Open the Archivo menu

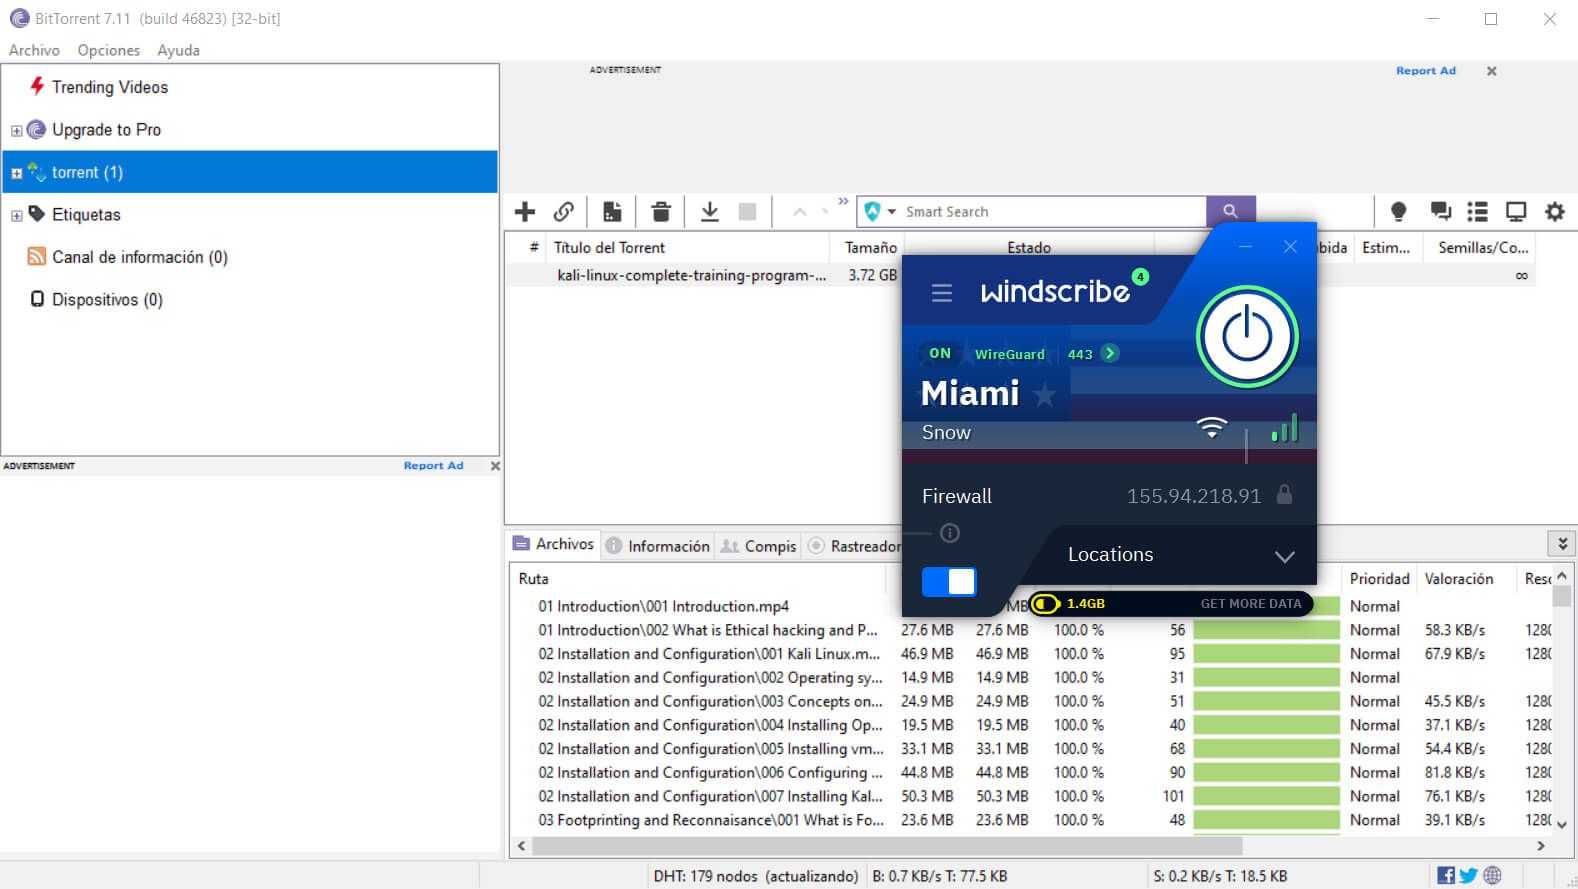tap(34, 50)
